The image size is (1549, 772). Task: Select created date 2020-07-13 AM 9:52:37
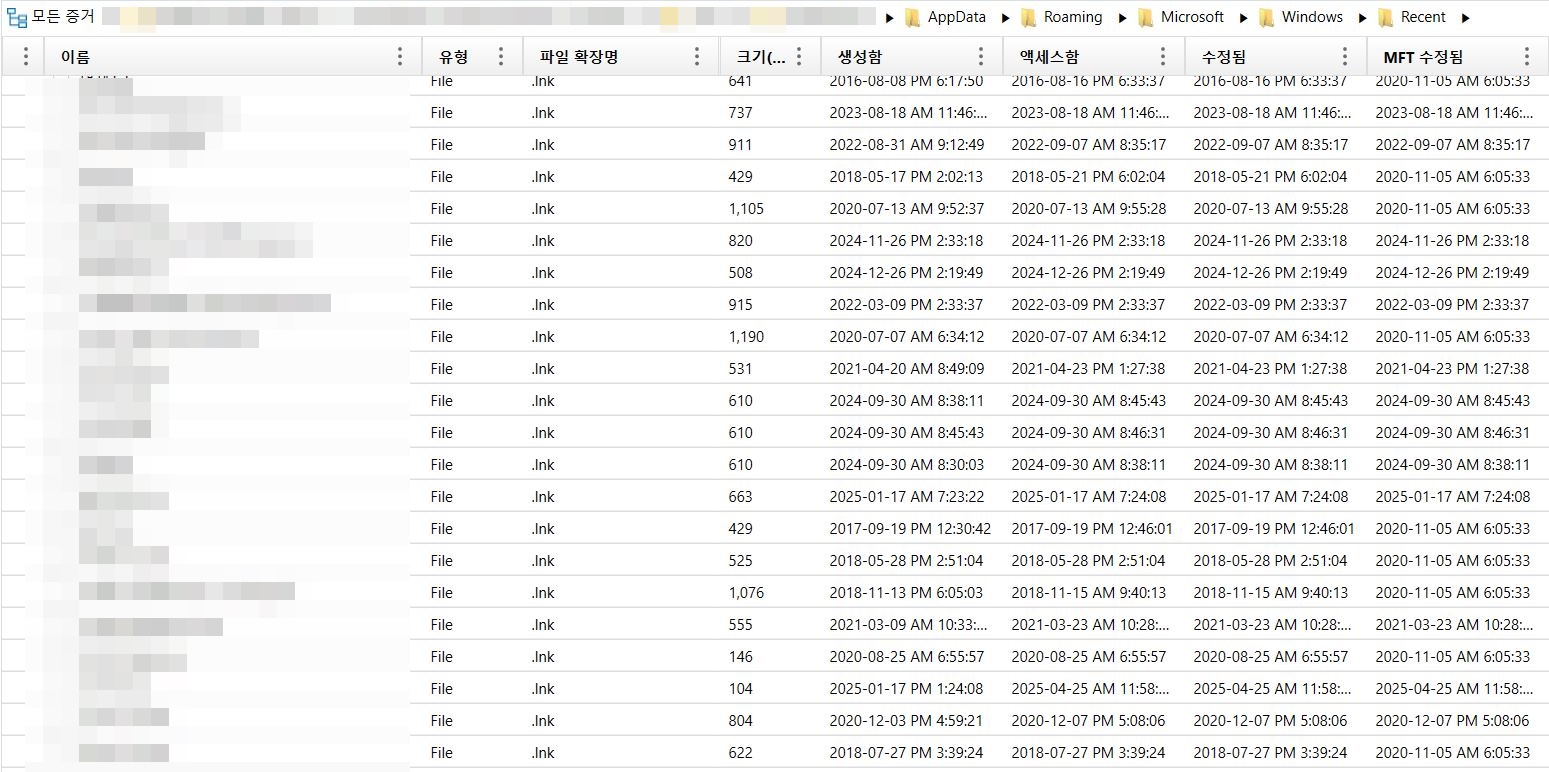(x=906, y=209)
